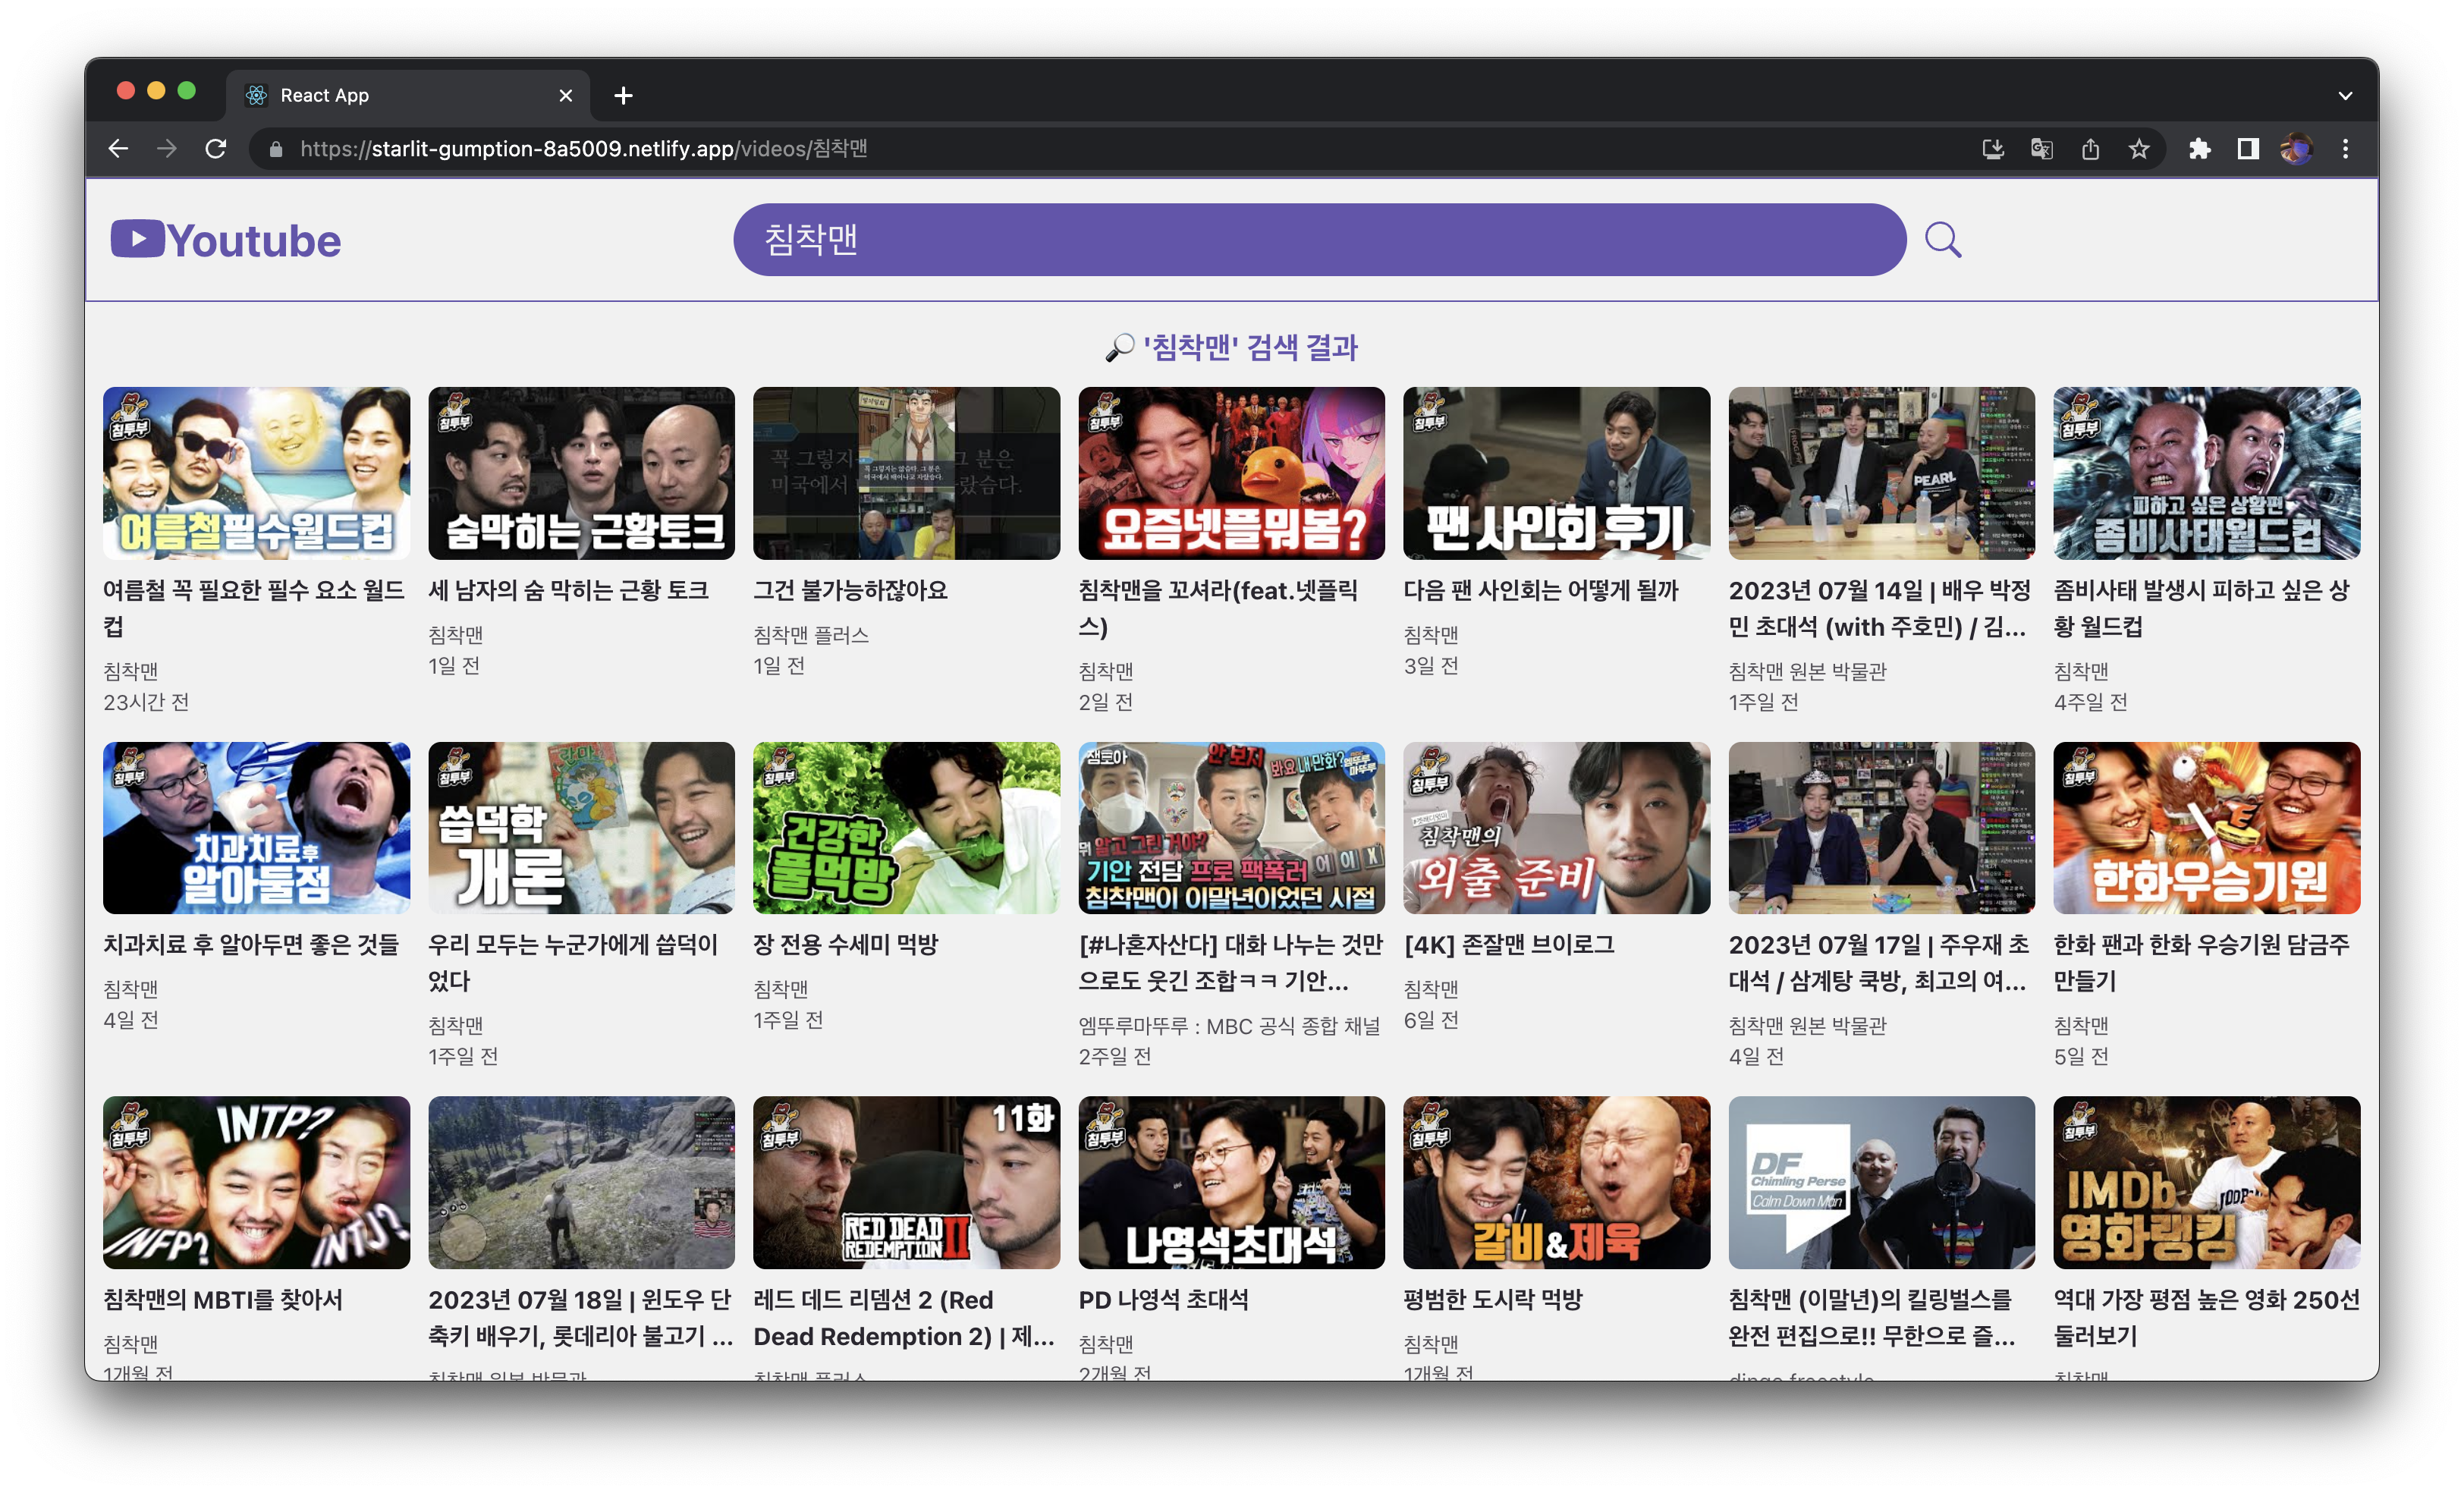
Task: Click the 침착맨 search input field
Action: [x=1319, y=240]
